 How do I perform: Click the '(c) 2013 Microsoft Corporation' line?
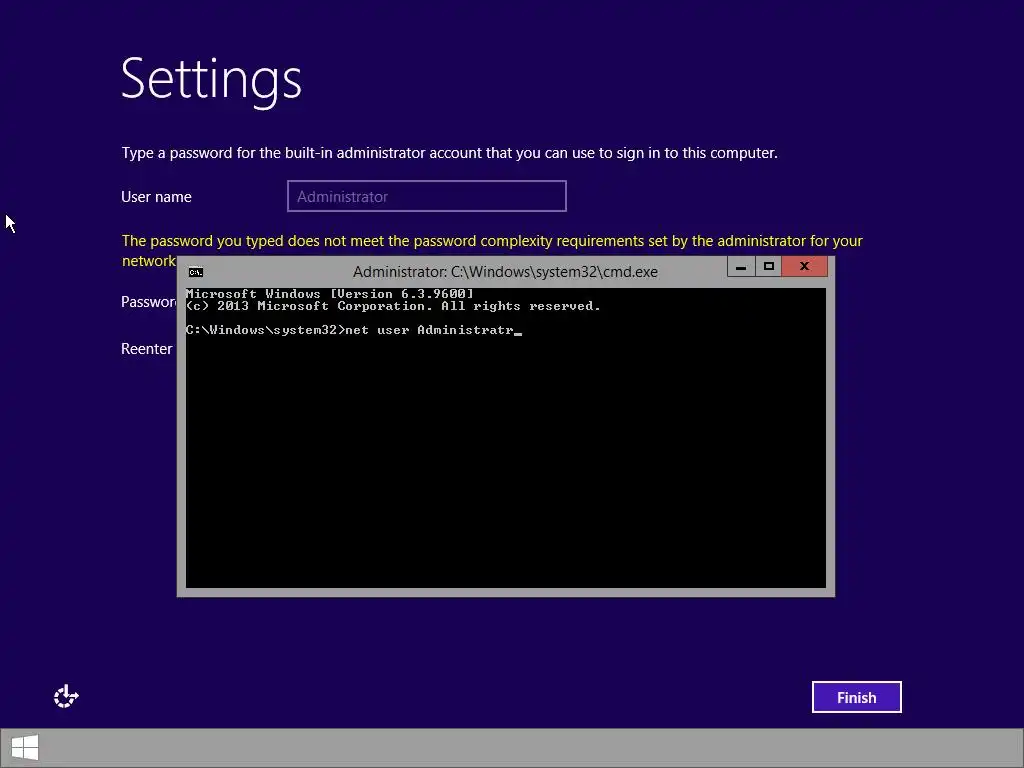coord(393,306)
